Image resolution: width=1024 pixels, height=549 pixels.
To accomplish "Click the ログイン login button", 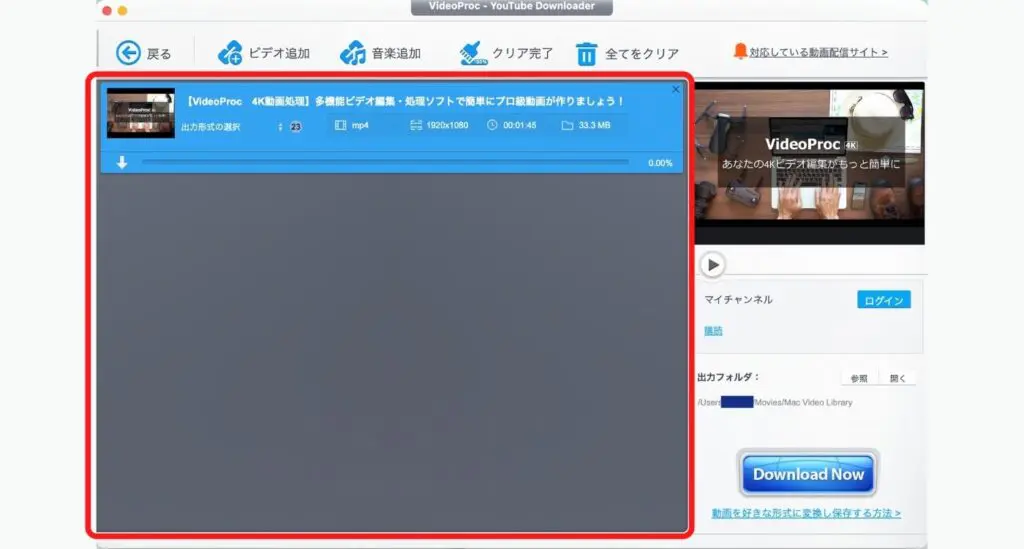I will pyautogui.click(x=884, y=300).
